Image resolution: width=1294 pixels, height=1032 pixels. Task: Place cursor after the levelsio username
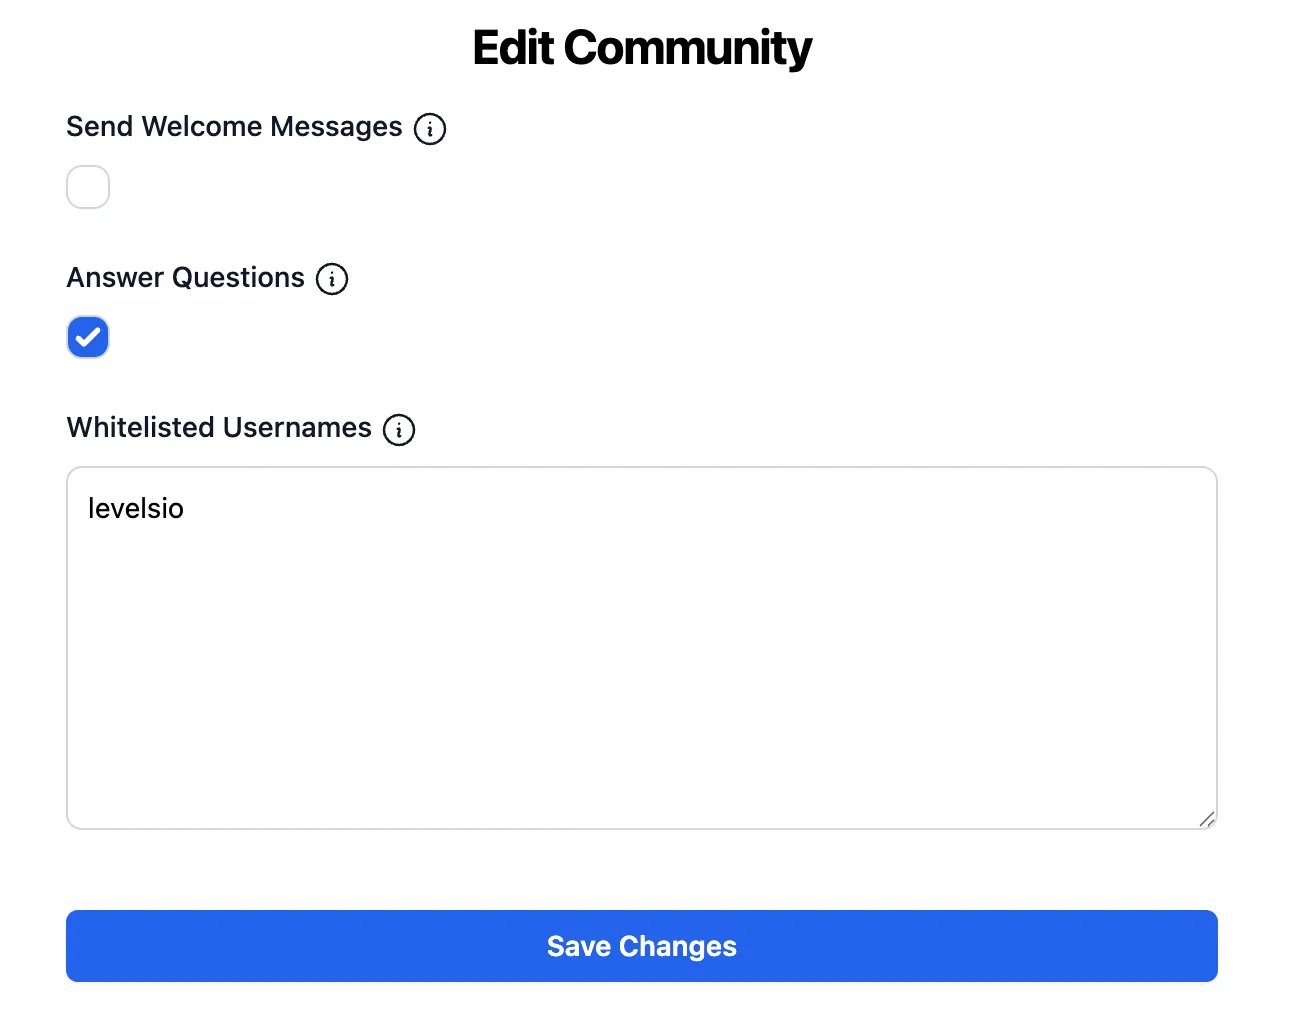tap(186, 508)
